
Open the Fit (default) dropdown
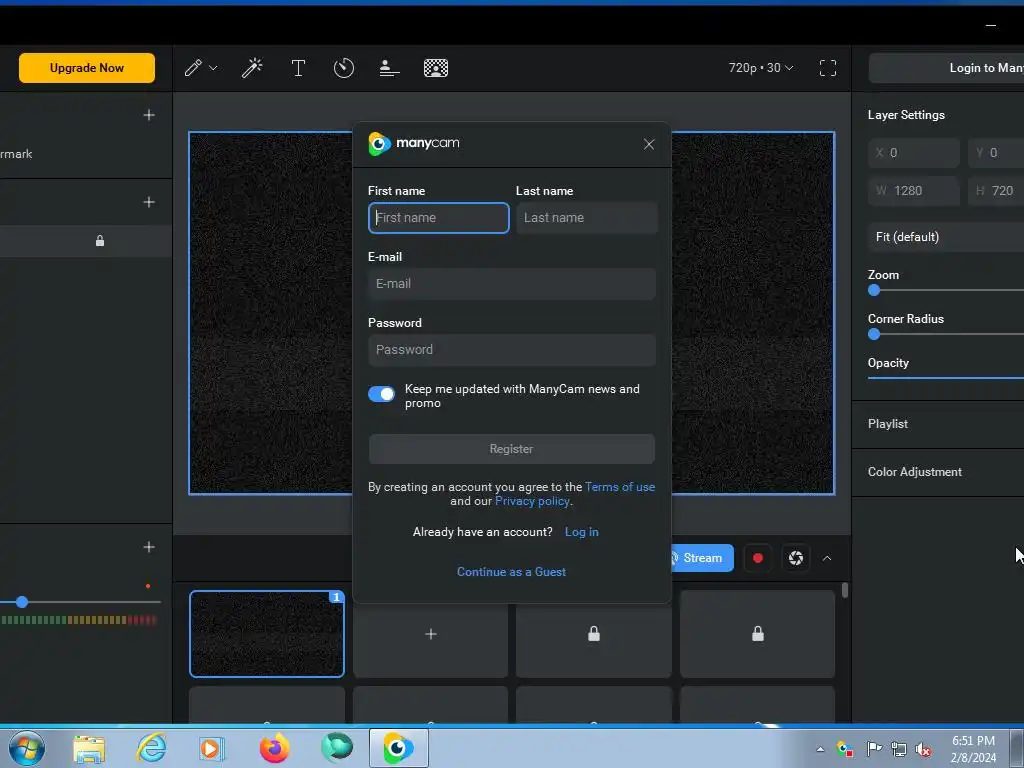pyautogui.click(x=946, y=236)
